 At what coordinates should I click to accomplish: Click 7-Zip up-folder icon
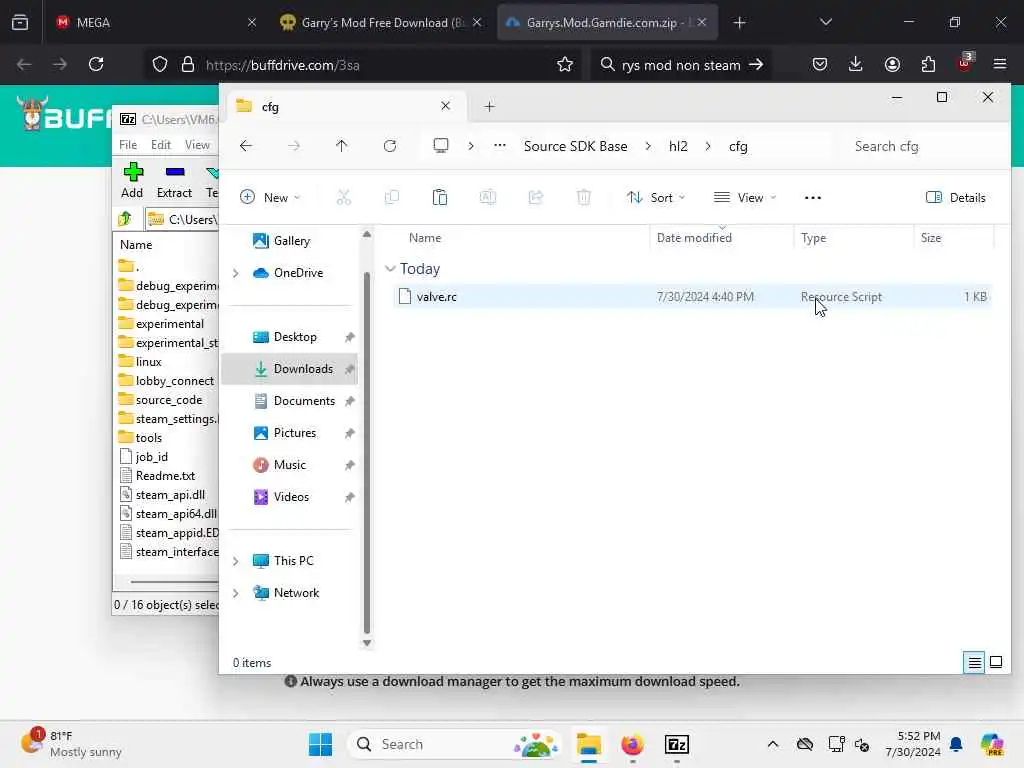[x=125, y=219]
